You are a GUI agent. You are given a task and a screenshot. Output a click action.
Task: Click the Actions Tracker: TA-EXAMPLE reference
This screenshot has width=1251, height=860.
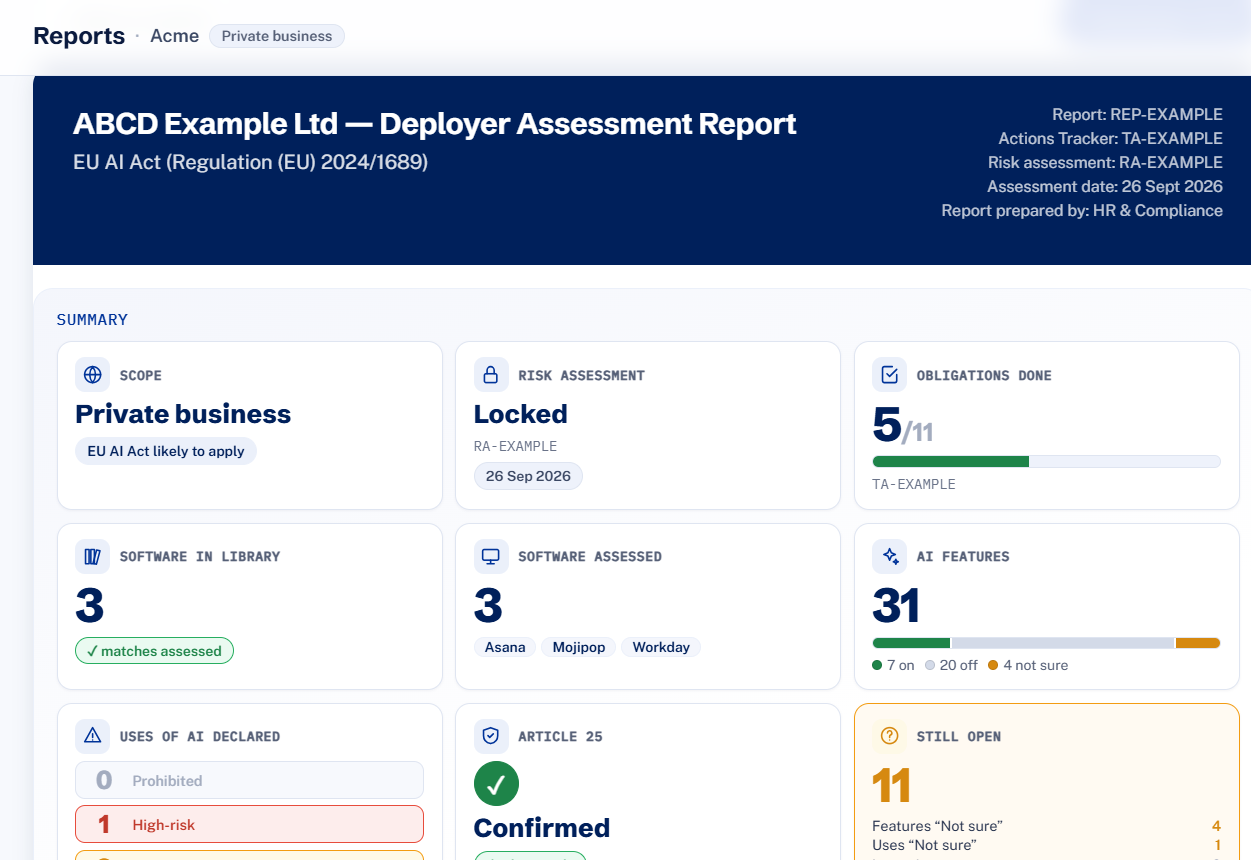pyautogui.click(x=1110, y=138)
